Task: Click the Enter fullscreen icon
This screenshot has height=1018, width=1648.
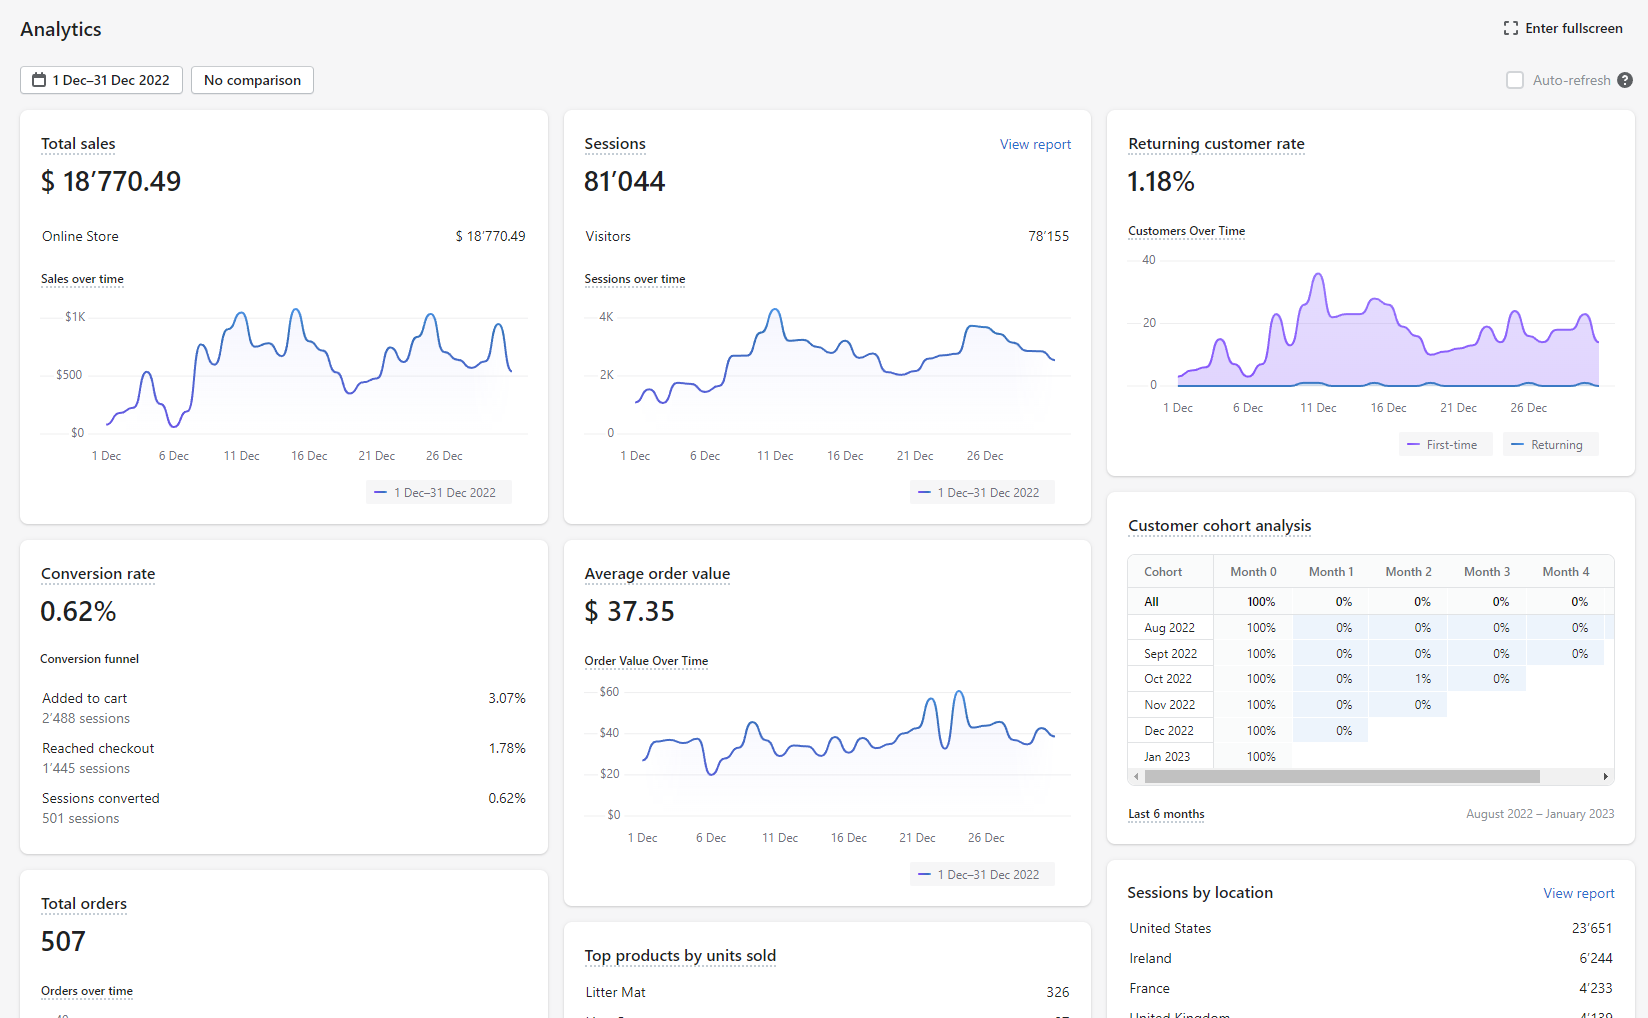Action: tap(1510, 28)
